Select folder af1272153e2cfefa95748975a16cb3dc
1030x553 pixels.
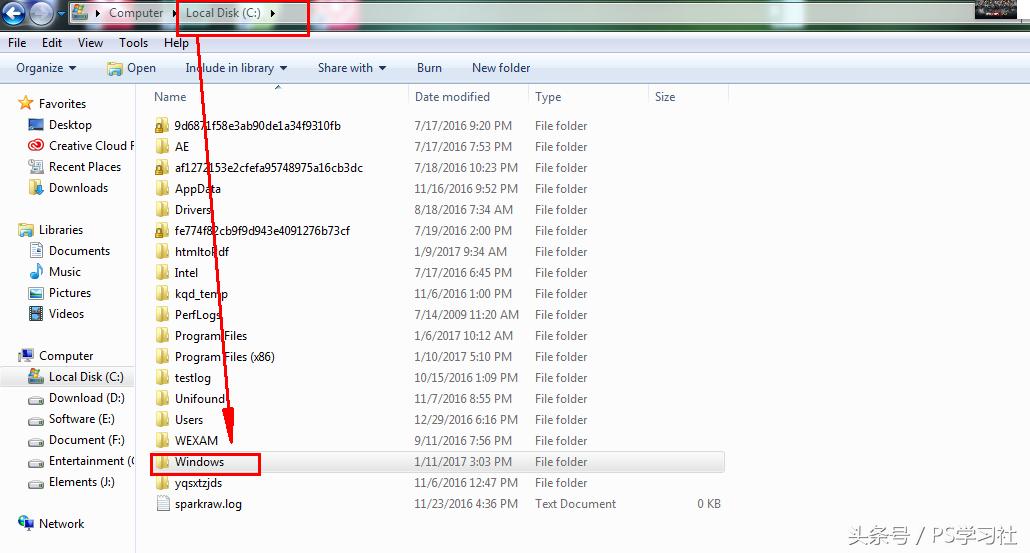coord(268,167)
